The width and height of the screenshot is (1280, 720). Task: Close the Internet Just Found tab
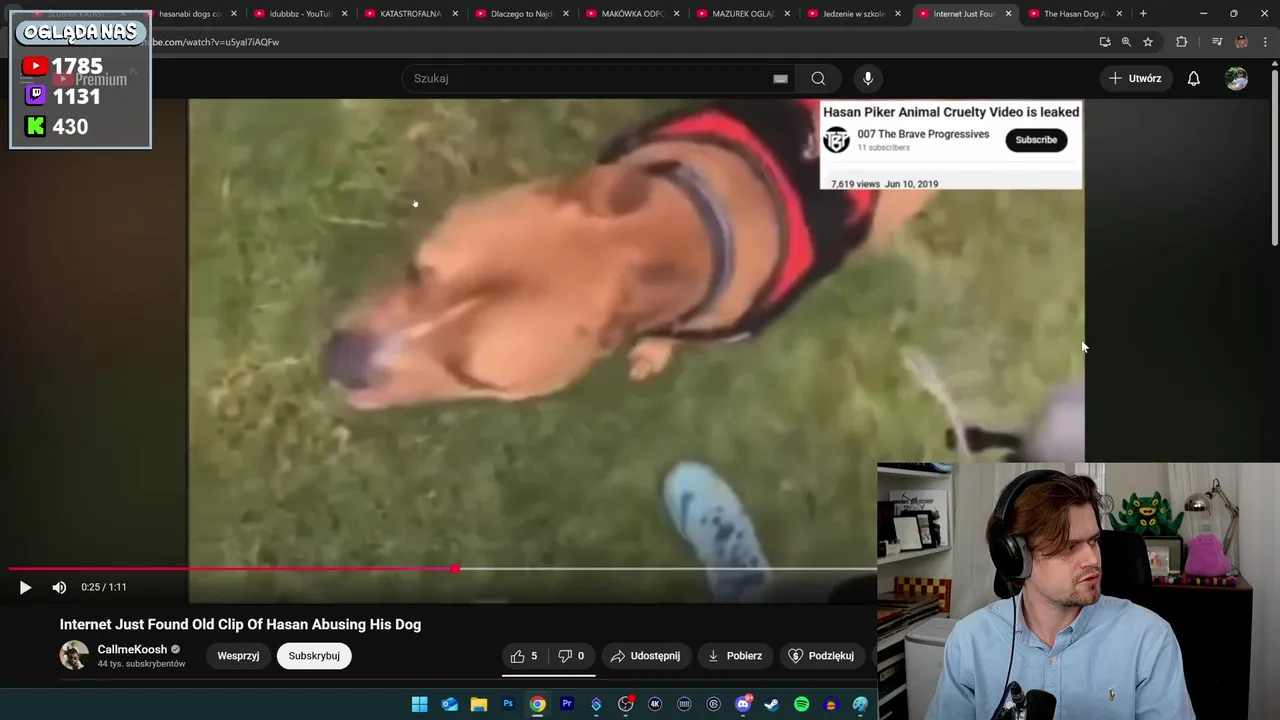1008,14
